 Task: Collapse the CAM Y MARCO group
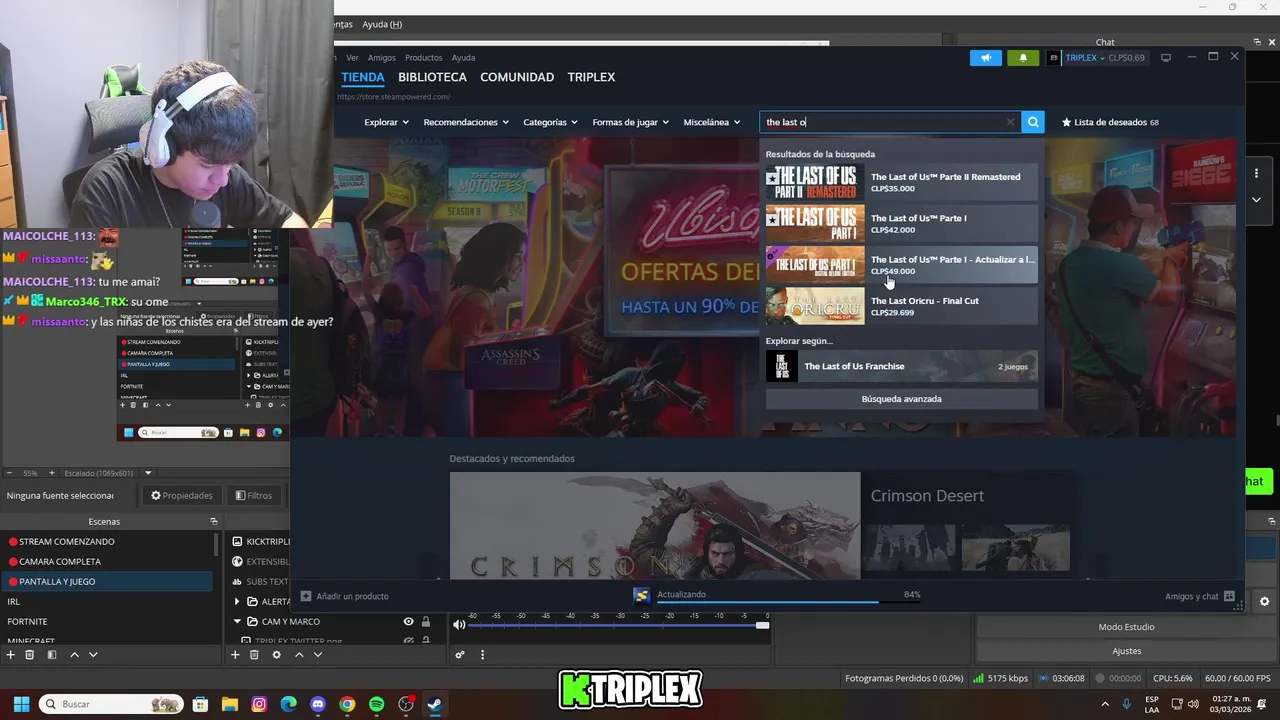tap(237, 621)
